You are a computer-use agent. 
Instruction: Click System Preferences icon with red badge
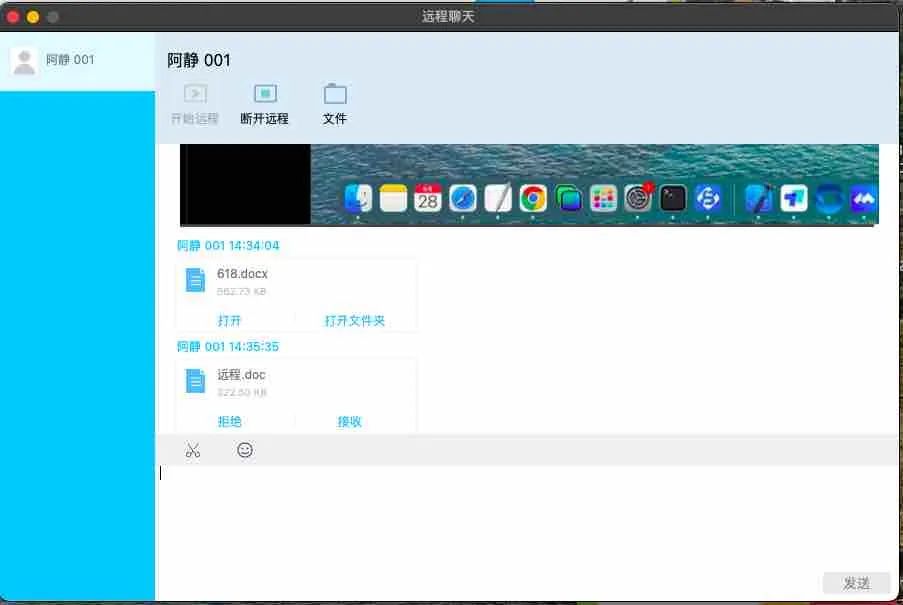[638, 199]
